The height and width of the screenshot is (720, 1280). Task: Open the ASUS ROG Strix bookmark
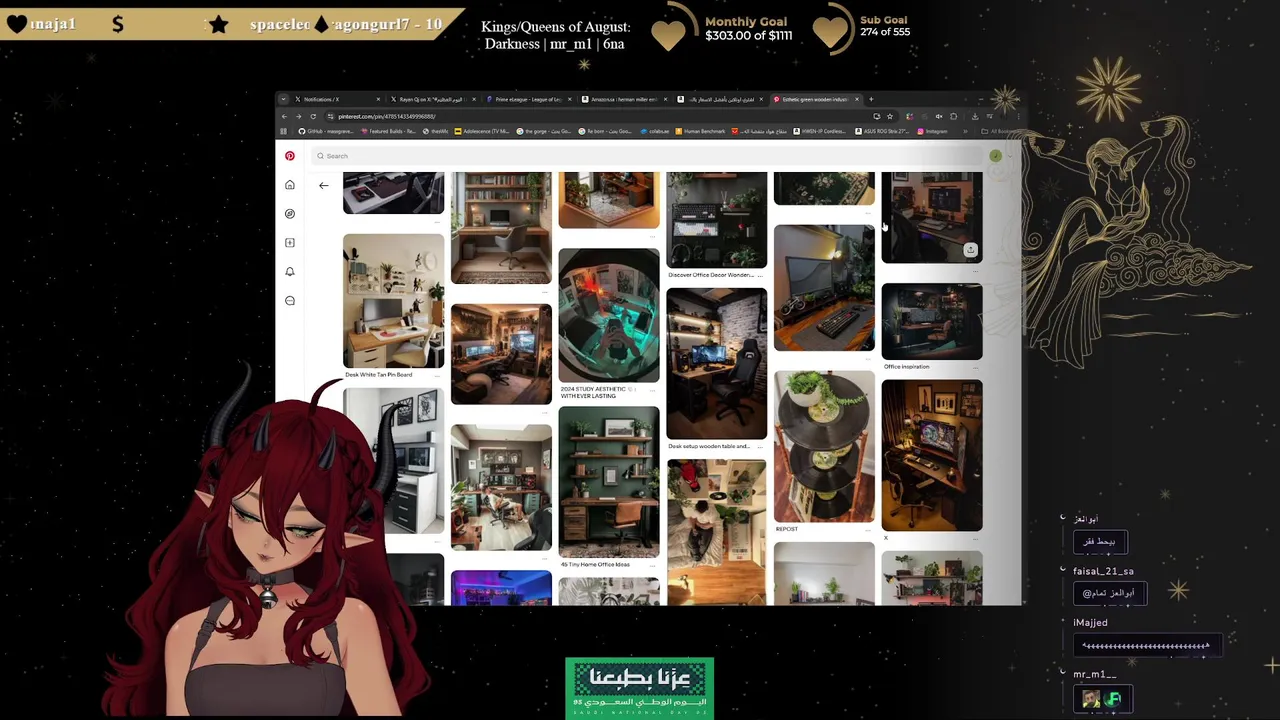click(880, 131)
